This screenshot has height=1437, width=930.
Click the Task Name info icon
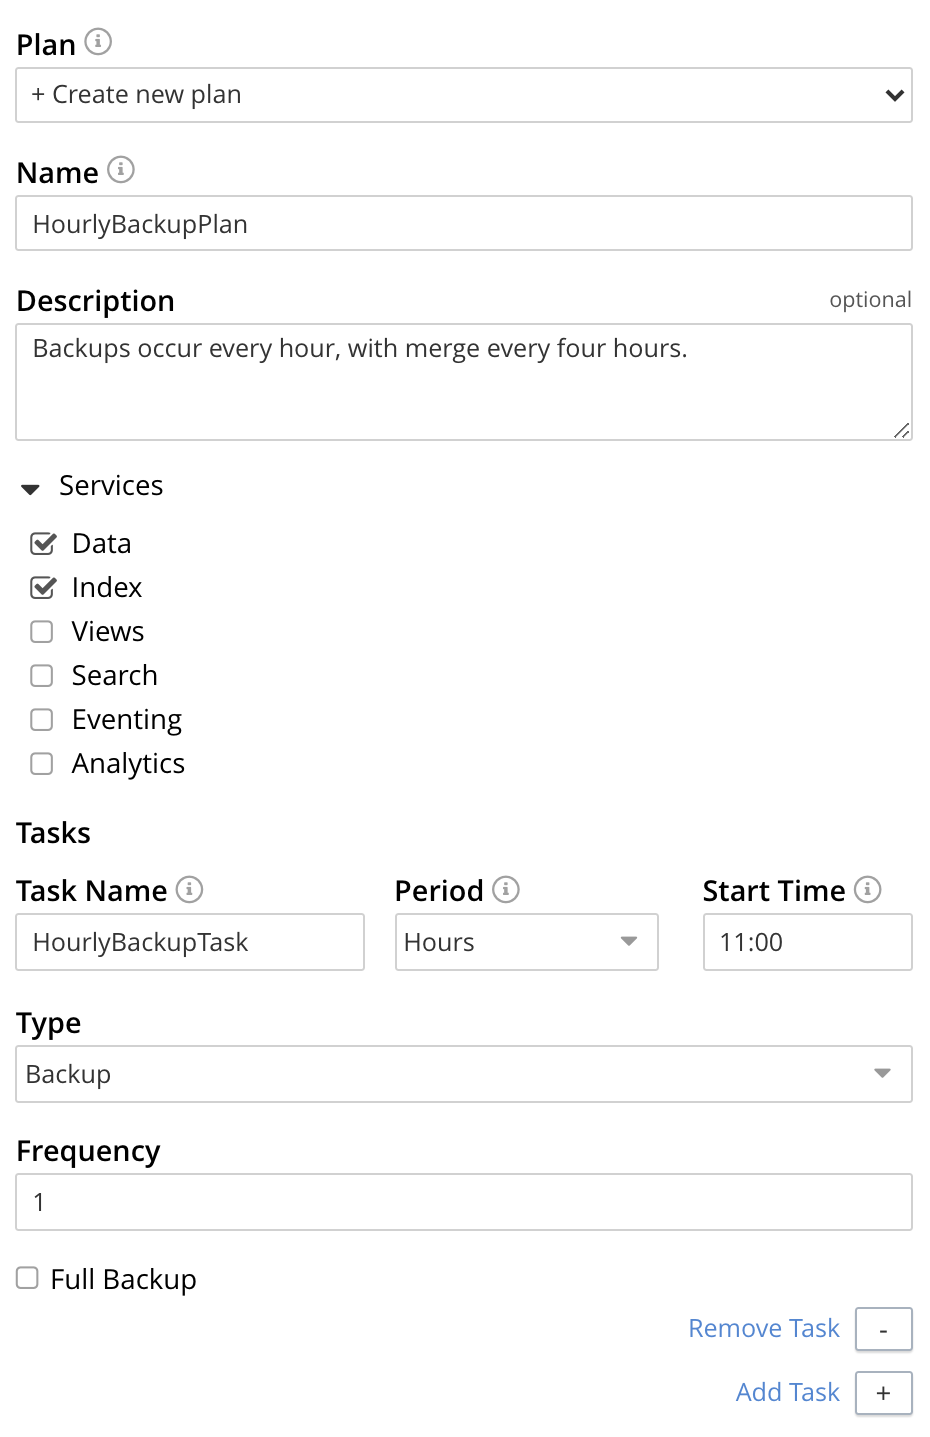189,889
